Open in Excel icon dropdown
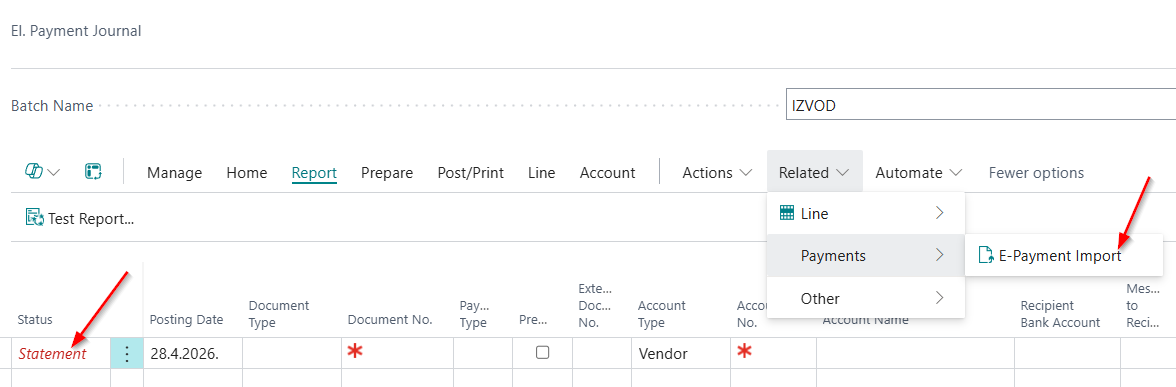This screenshot has height=387, width=1176. coord(43,172)
